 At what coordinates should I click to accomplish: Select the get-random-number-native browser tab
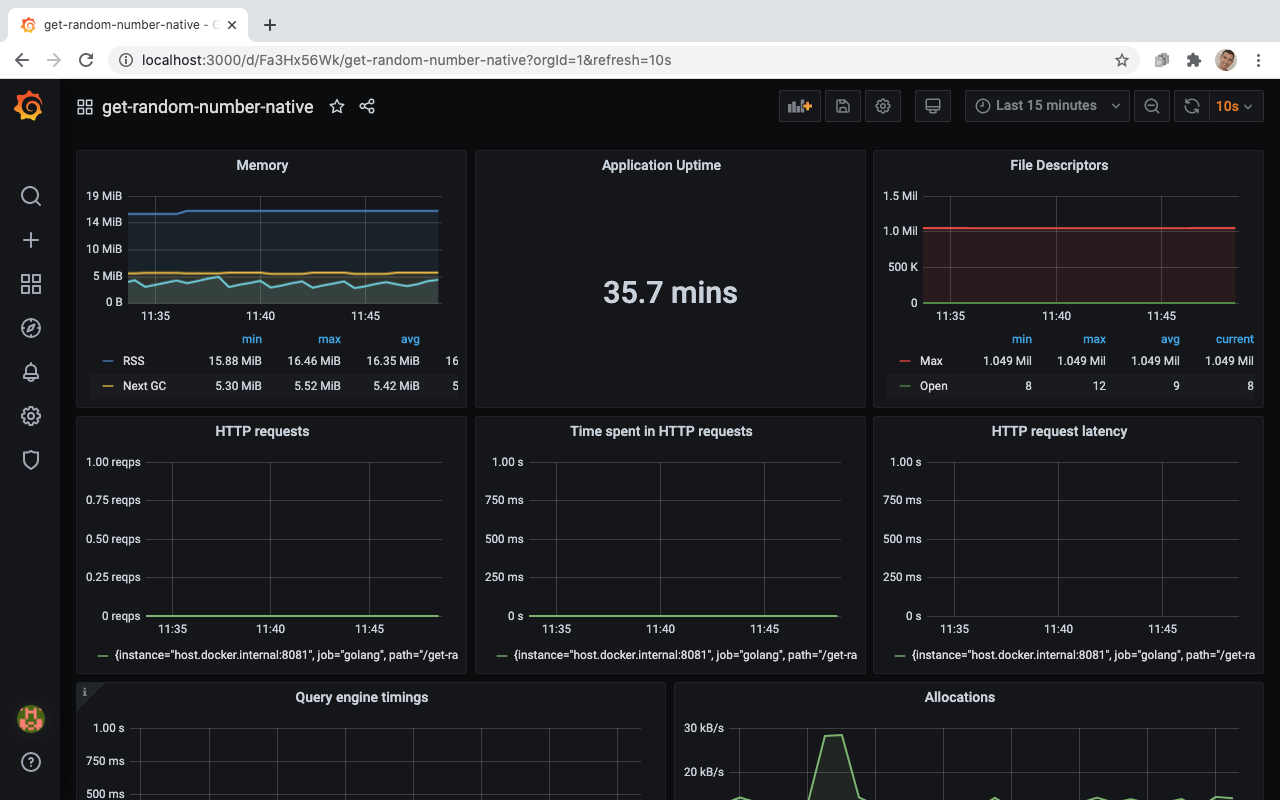click(130, 25)
